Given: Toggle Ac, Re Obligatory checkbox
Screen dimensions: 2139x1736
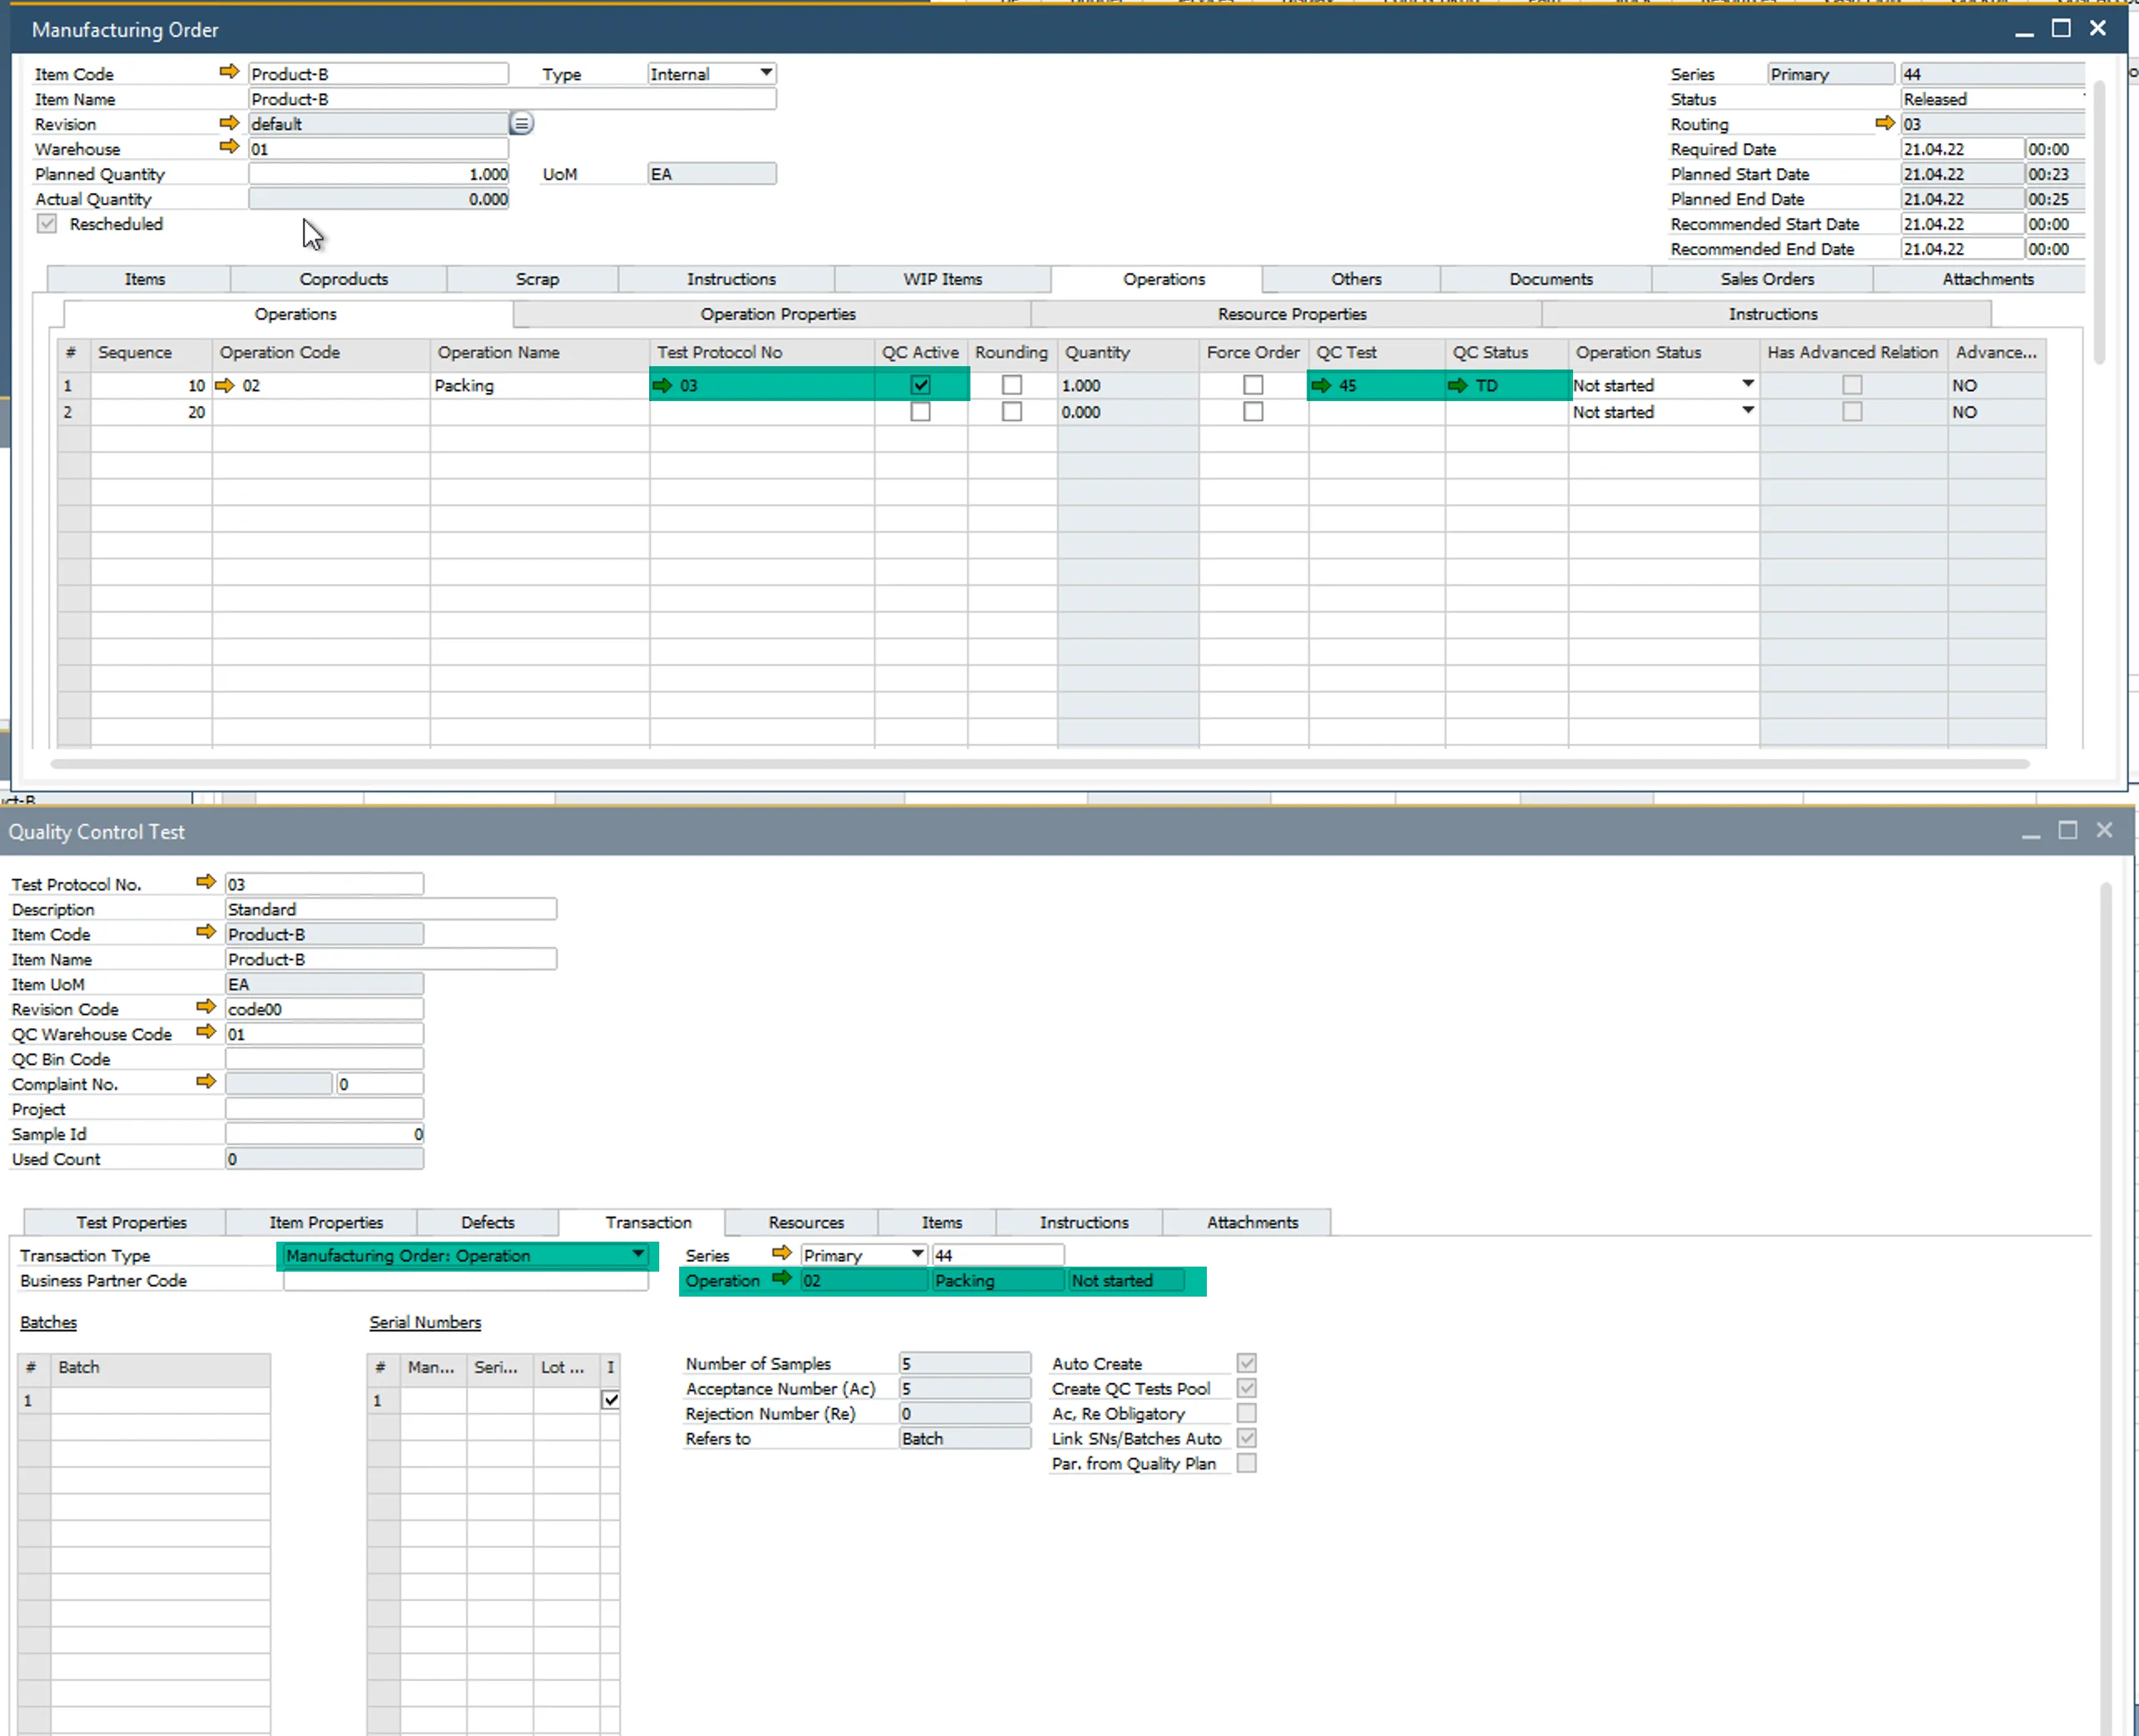Looking at the screenshot, I should [x=1246, y=1413].
